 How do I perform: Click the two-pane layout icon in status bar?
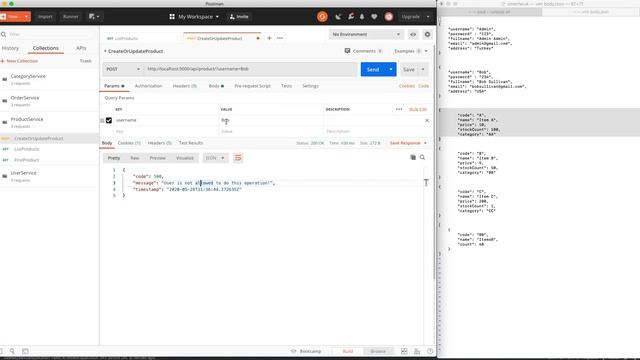[x=404, y=351]
